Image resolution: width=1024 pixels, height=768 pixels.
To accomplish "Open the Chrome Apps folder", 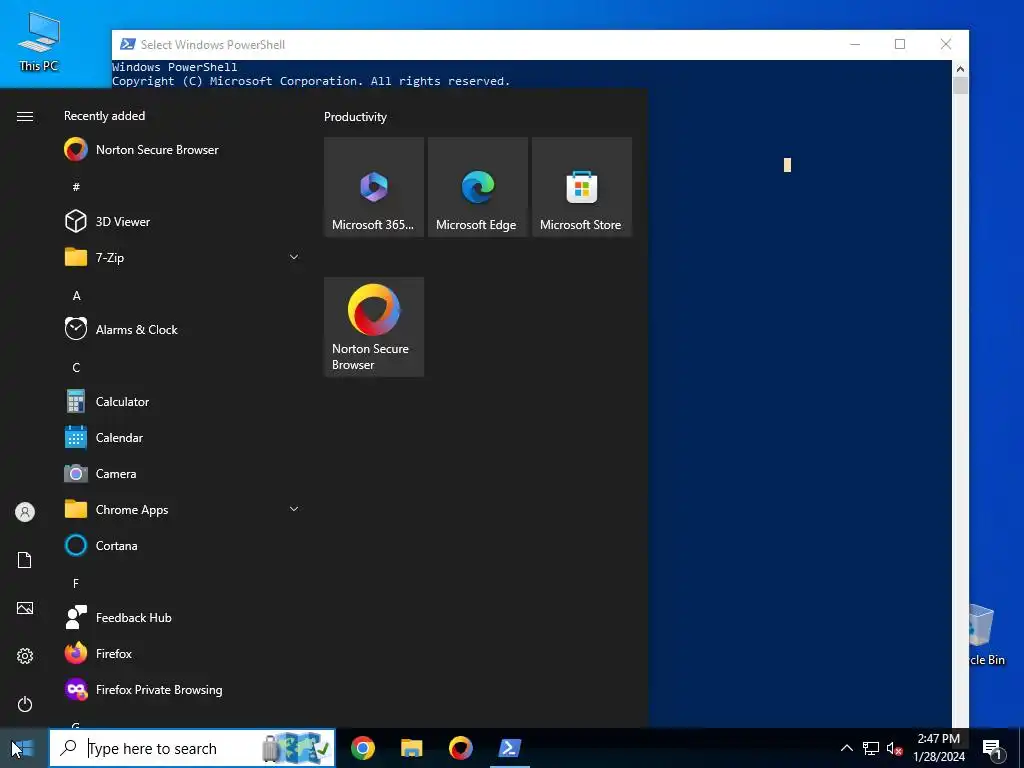I will [181, 509].
